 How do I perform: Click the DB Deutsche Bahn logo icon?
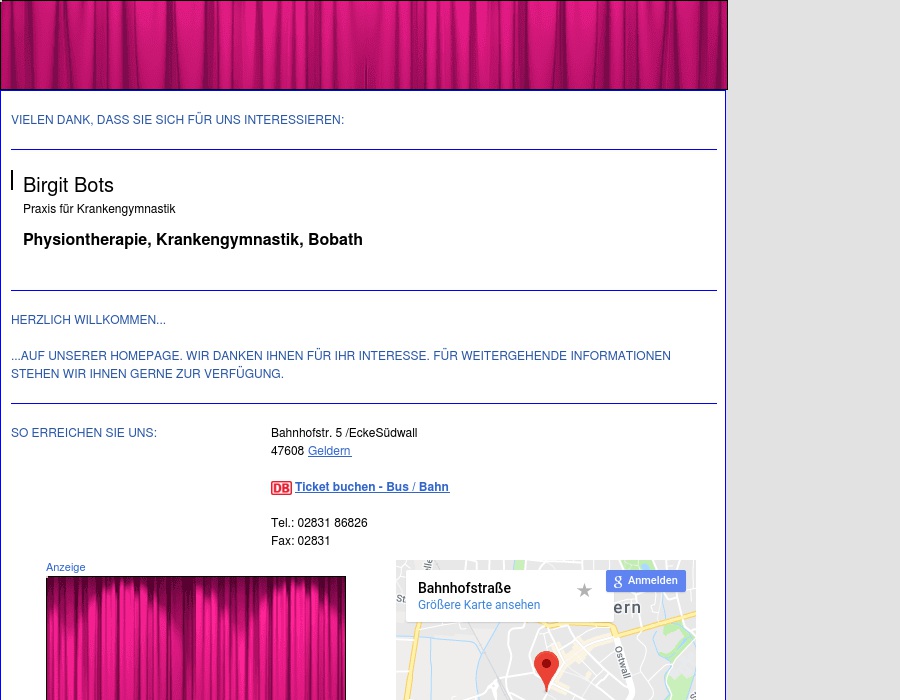coord(281,488)
